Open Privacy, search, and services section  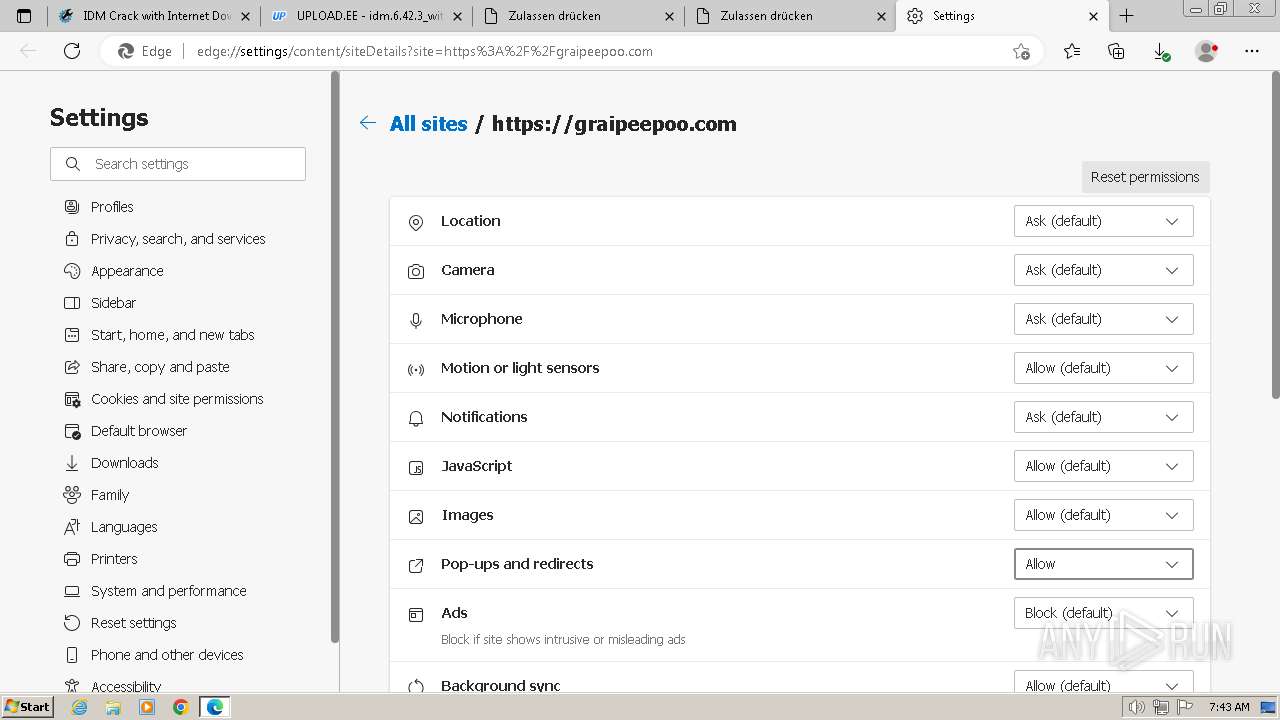[178, 239]
